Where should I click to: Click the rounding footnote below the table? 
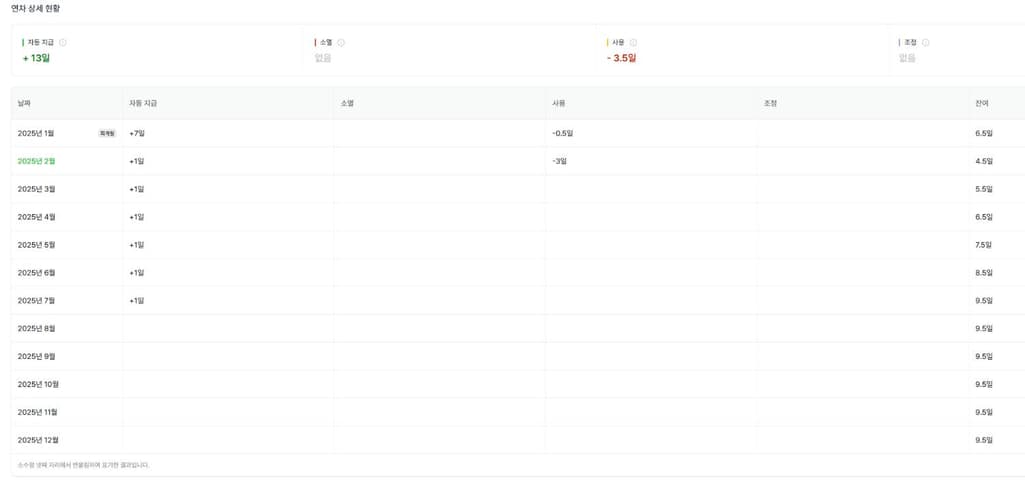[x=84, y=465]
